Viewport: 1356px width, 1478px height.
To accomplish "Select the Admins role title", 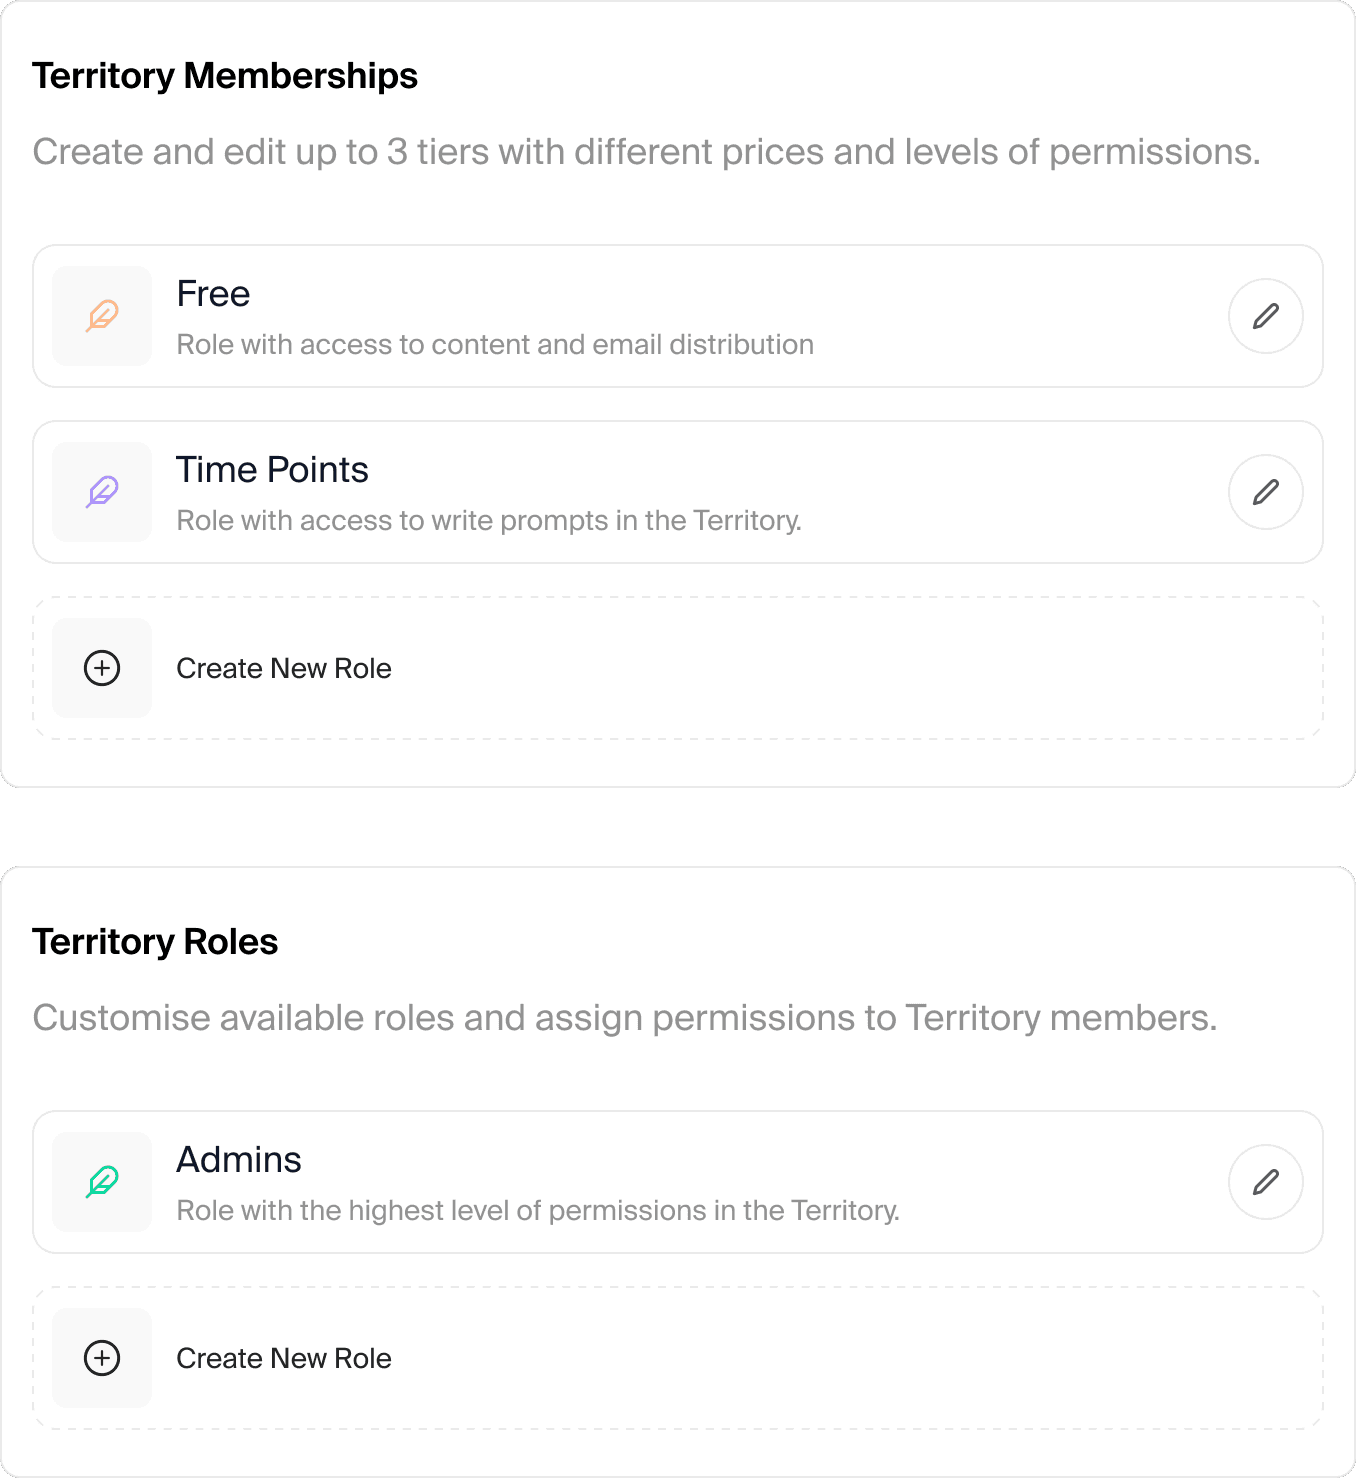I will 239,1160.
